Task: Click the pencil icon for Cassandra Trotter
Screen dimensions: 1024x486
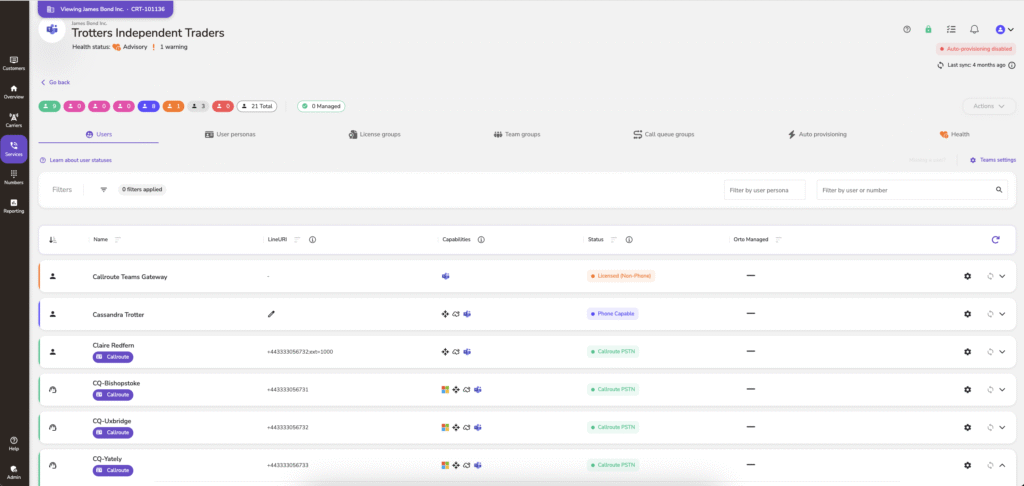Action: click(271, 314)
